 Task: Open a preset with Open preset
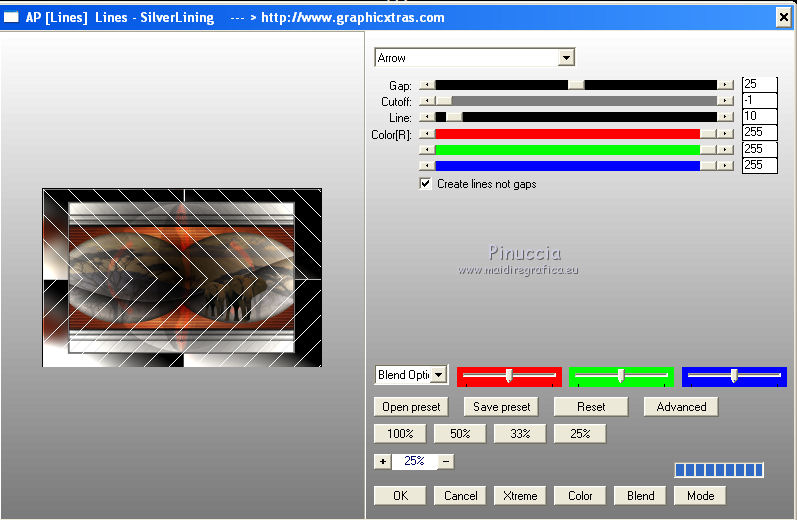pyautogui.click(x=411, y=407)
